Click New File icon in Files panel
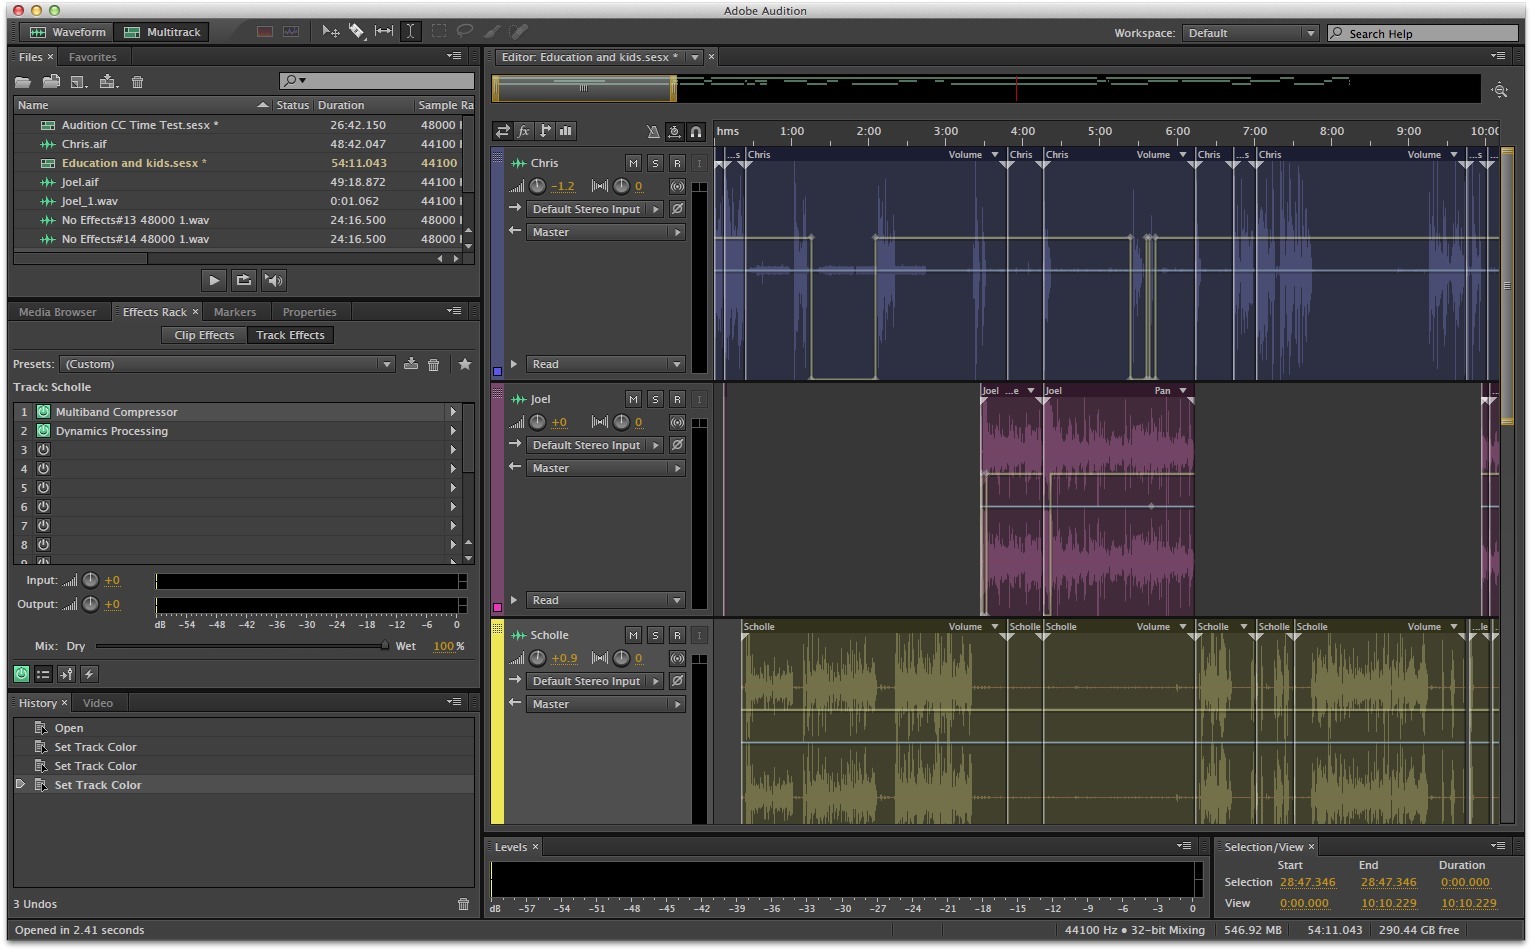Image resolution: width=1532 pixels, height=951 pixels. [x=80, y=82]
